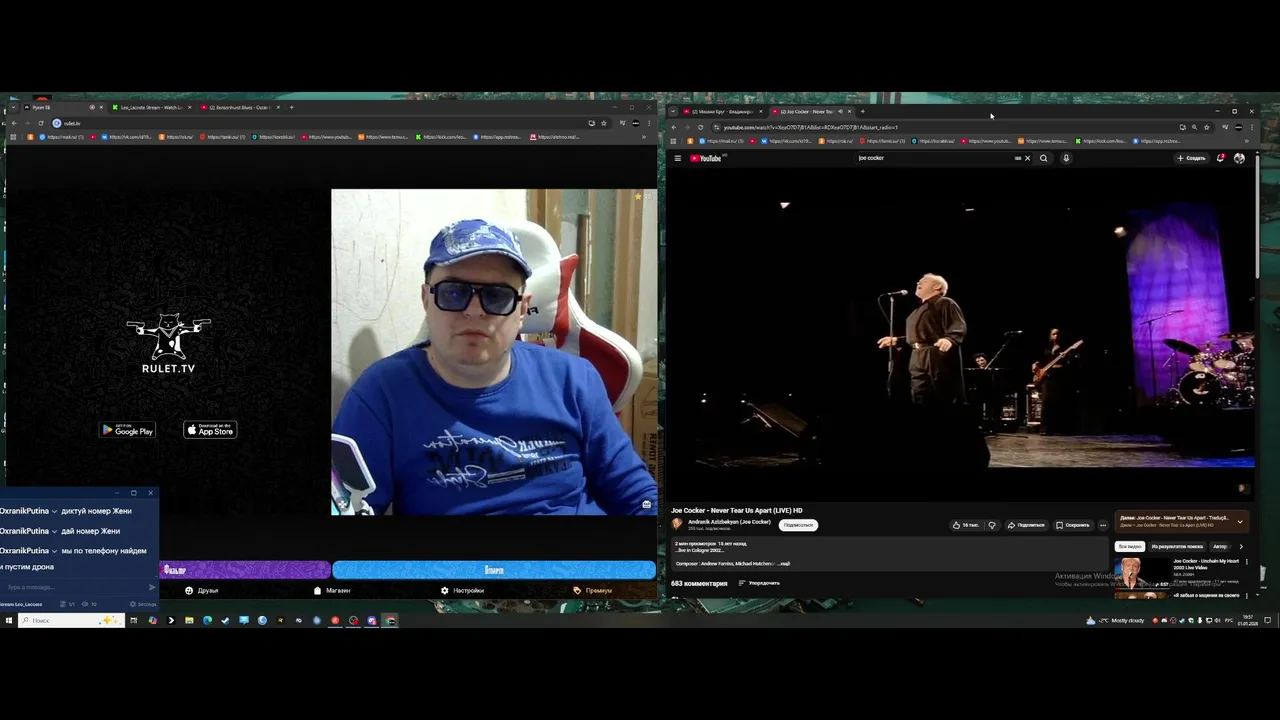Screen dimensions: 1280x720
Task: Expand the chevron beside 'дай номер Жени' message
Action: point(55,531)
